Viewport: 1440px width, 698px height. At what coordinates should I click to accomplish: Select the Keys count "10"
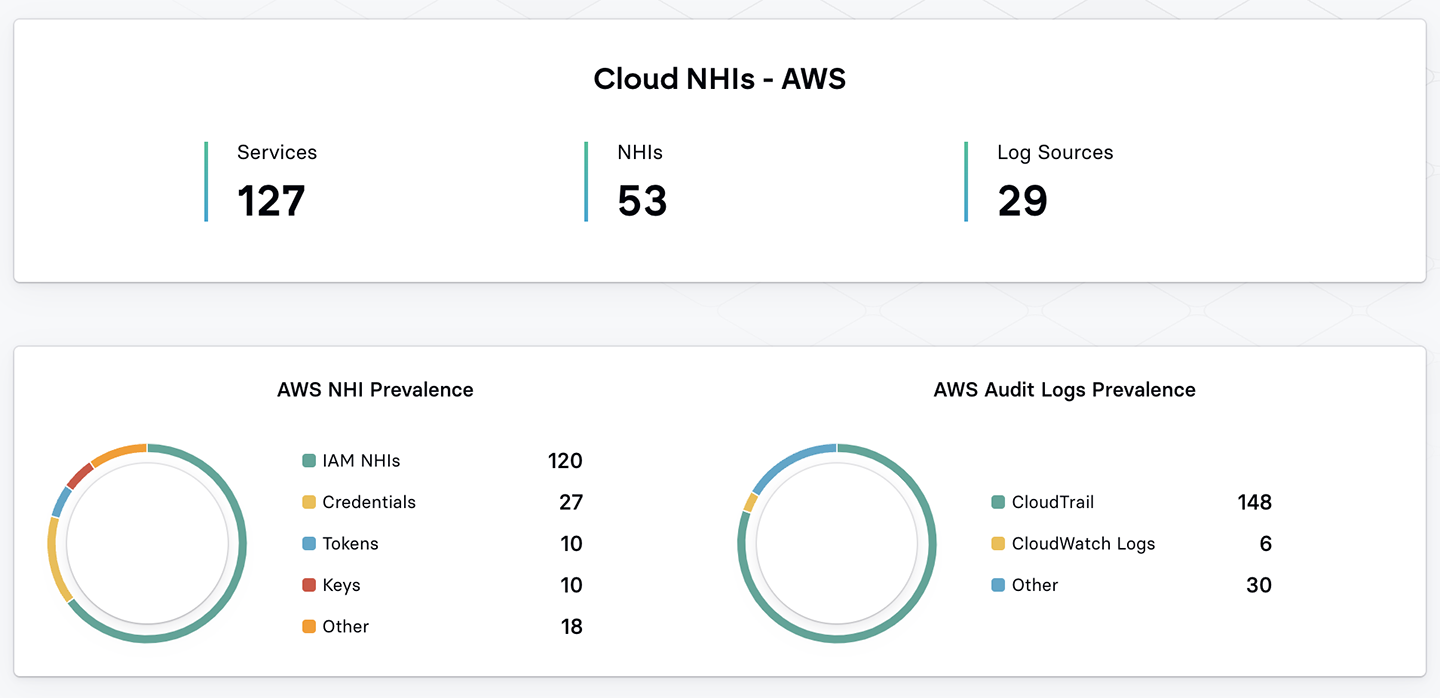[x=571, y=585]
